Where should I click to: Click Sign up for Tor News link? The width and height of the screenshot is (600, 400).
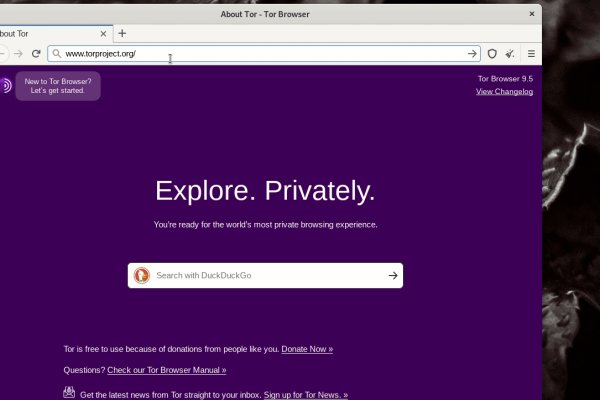click(x=305, y=395)
